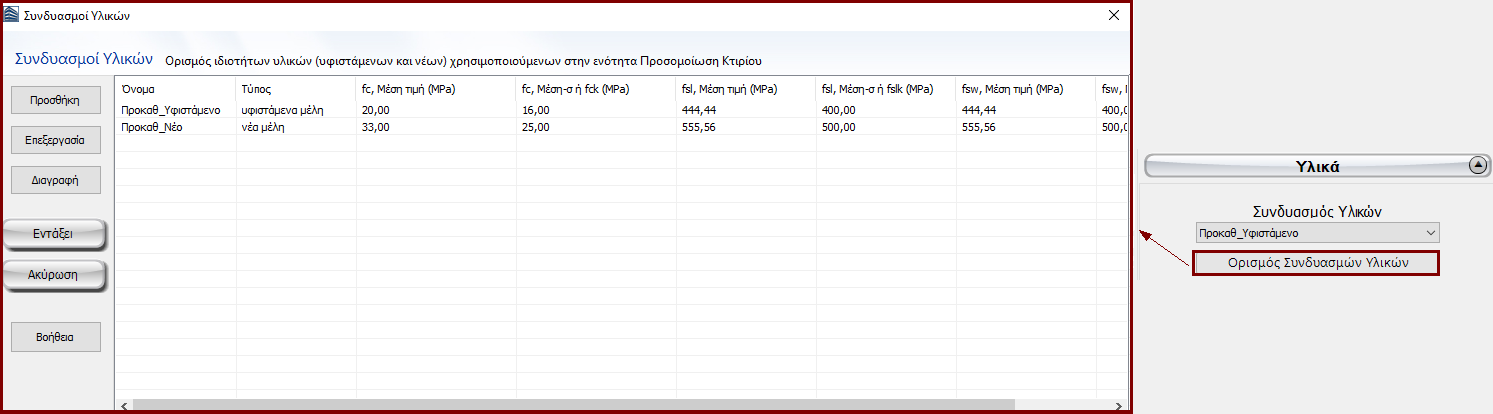The image size is (1493, 414).
Task: Open the Συνδυασμός Υλικών dropdown
Action: [1317, 233]
